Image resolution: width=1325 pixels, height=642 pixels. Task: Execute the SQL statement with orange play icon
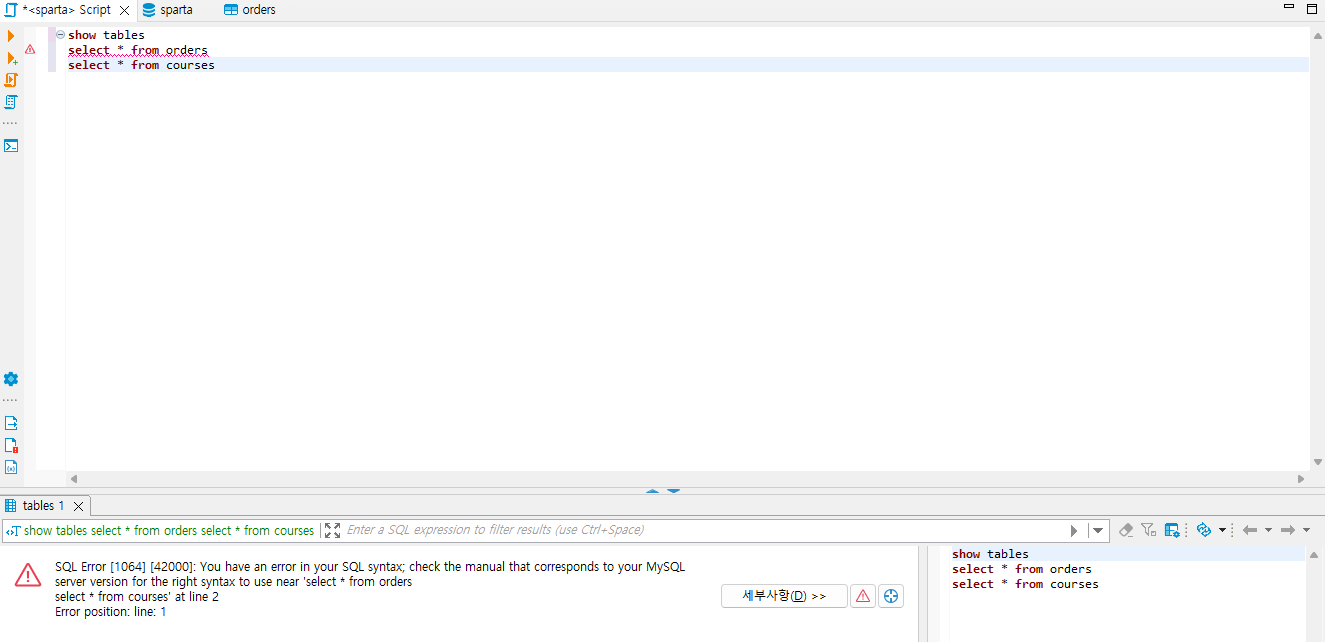[x=11, y=36]
